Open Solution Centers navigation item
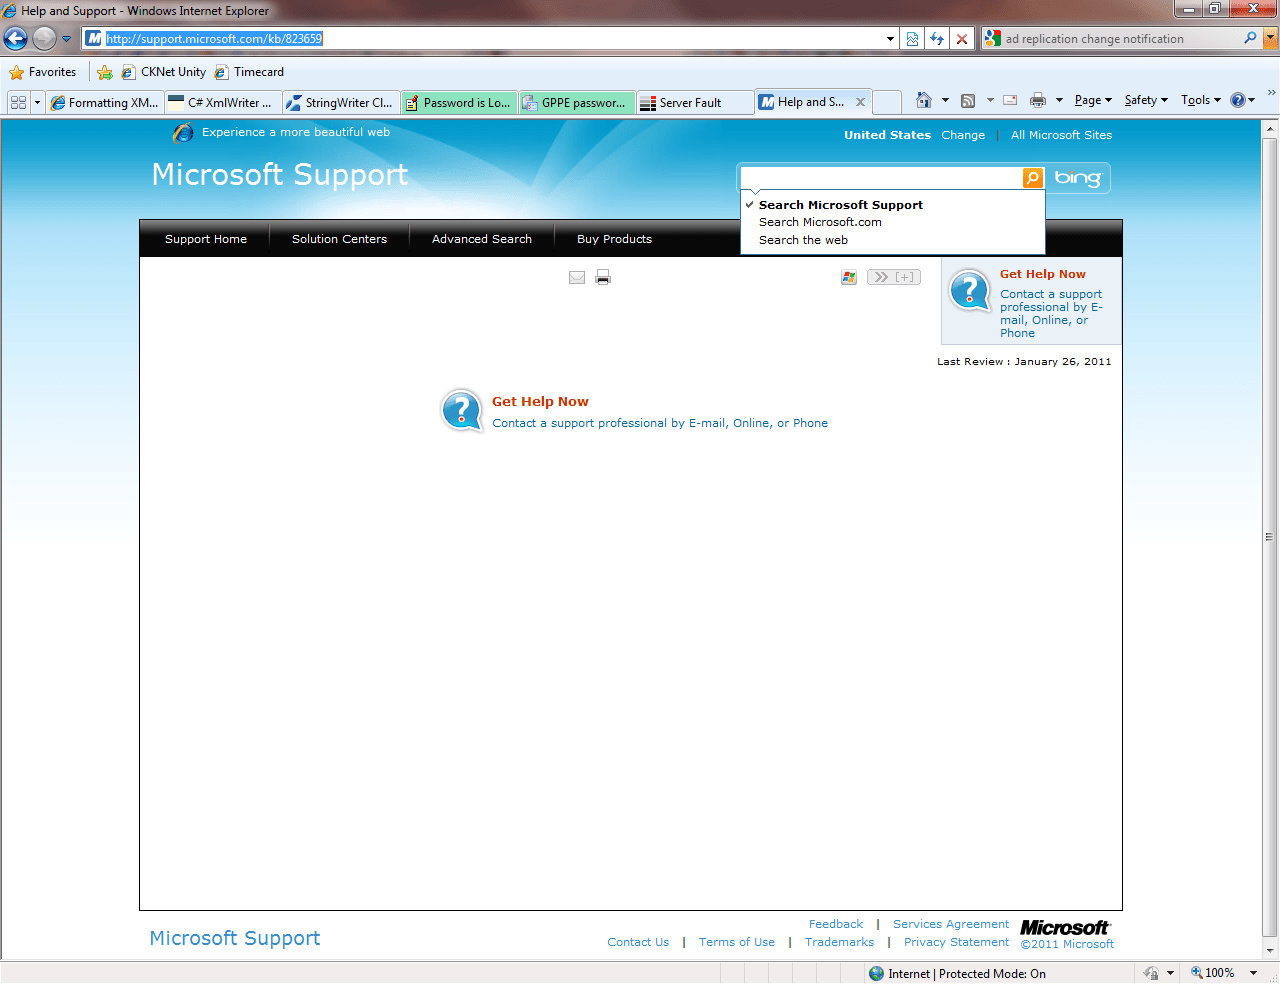This screenshot has height=984, width=1280. (339, 239)
